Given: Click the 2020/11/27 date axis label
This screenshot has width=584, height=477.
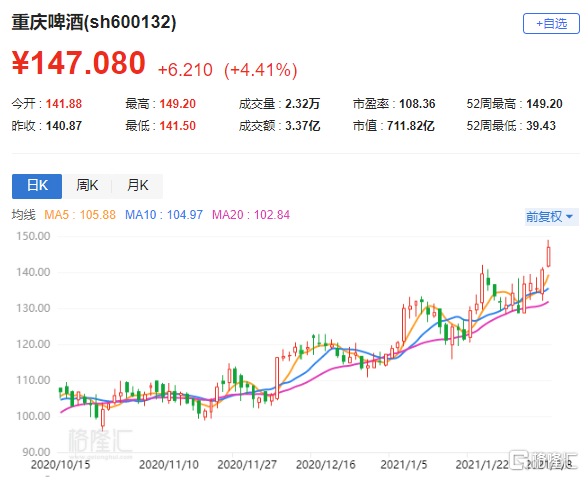Looking at the screenshot, I should click(247, 465).
